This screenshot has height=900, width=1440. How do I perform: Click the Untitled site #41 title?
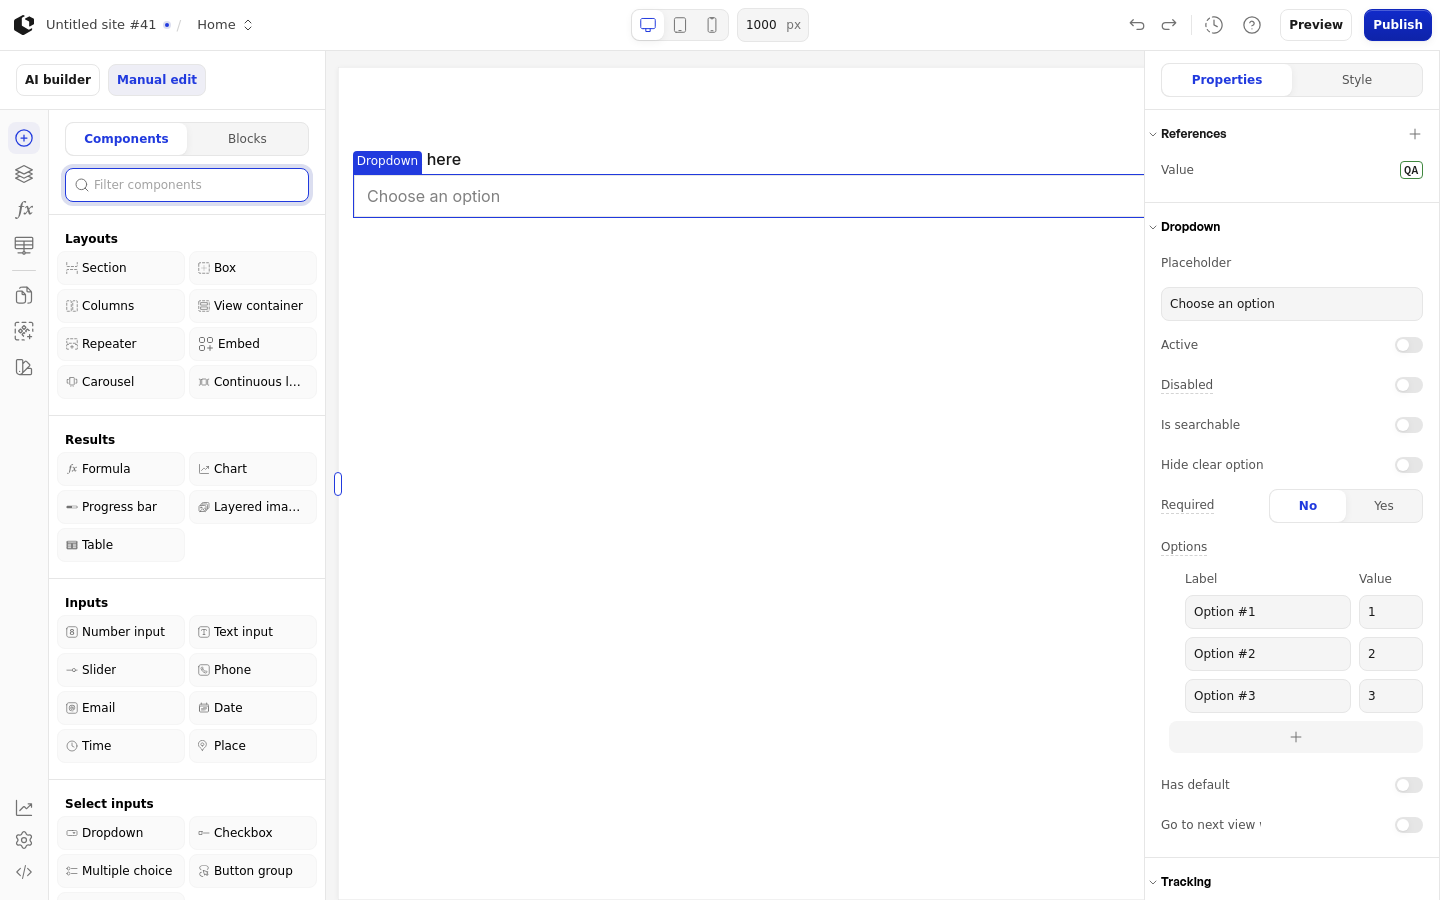(x=101, y=25)
